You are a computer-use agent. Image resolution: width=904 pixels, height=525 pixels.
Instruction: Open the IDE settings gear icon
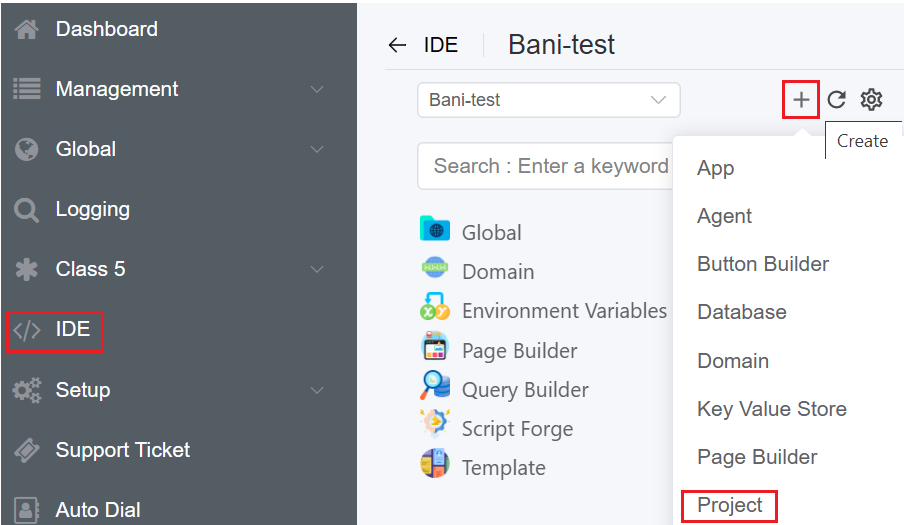pyautogui.click(x=871, y=100)
